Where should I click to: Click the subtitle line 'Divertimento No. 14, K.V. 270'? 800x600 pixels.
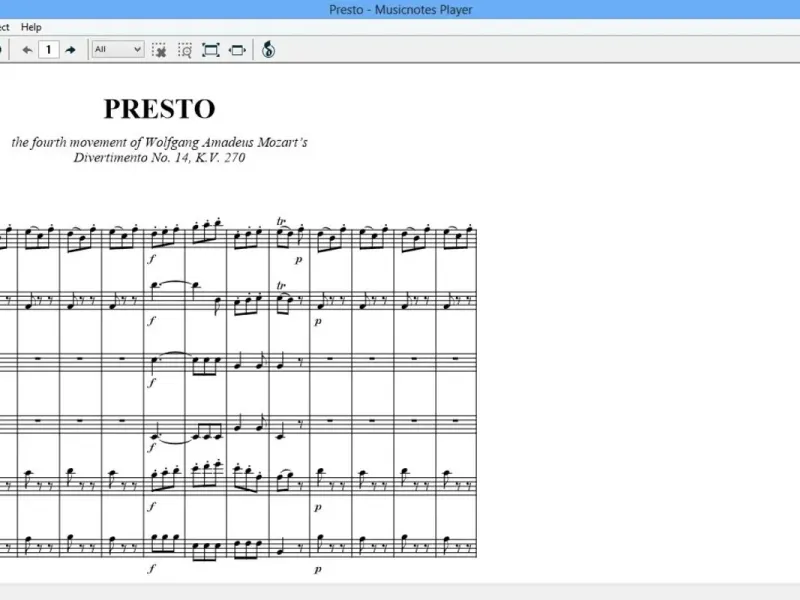(x=159, y=157)
